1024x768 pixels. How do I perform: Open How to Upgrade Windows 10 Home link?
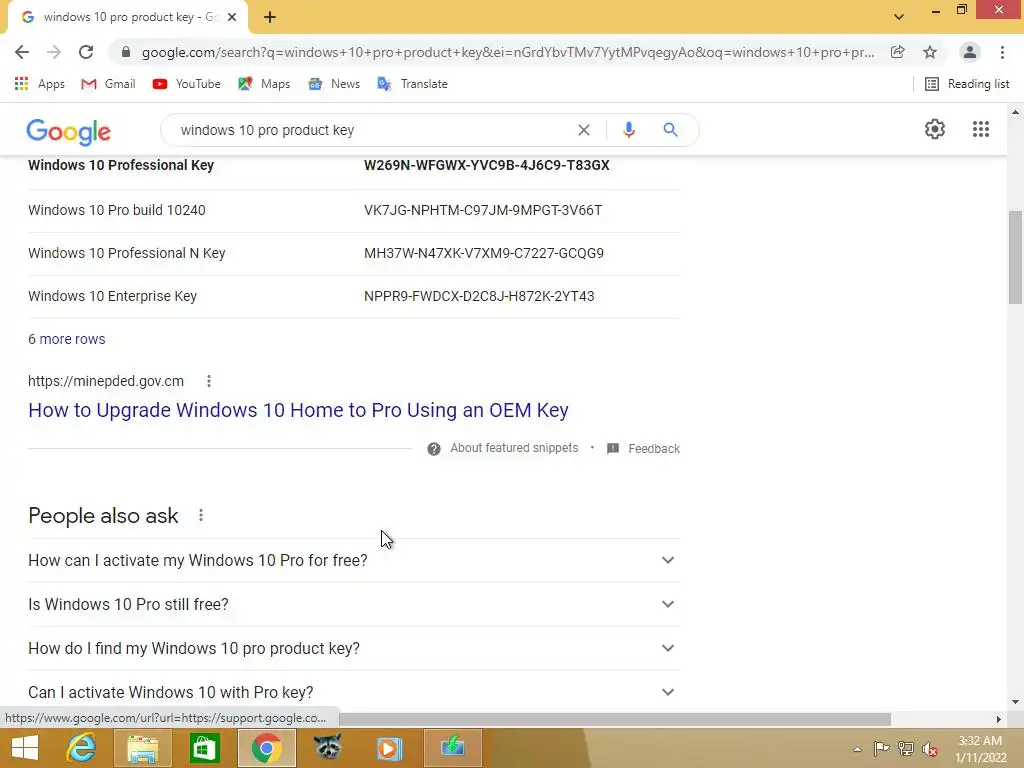298,410
